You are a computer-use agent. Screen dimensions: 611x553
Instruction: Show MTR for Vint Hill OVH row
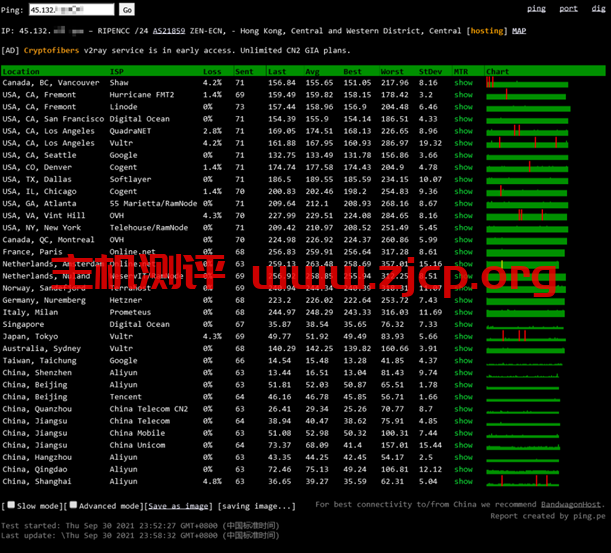463,216
